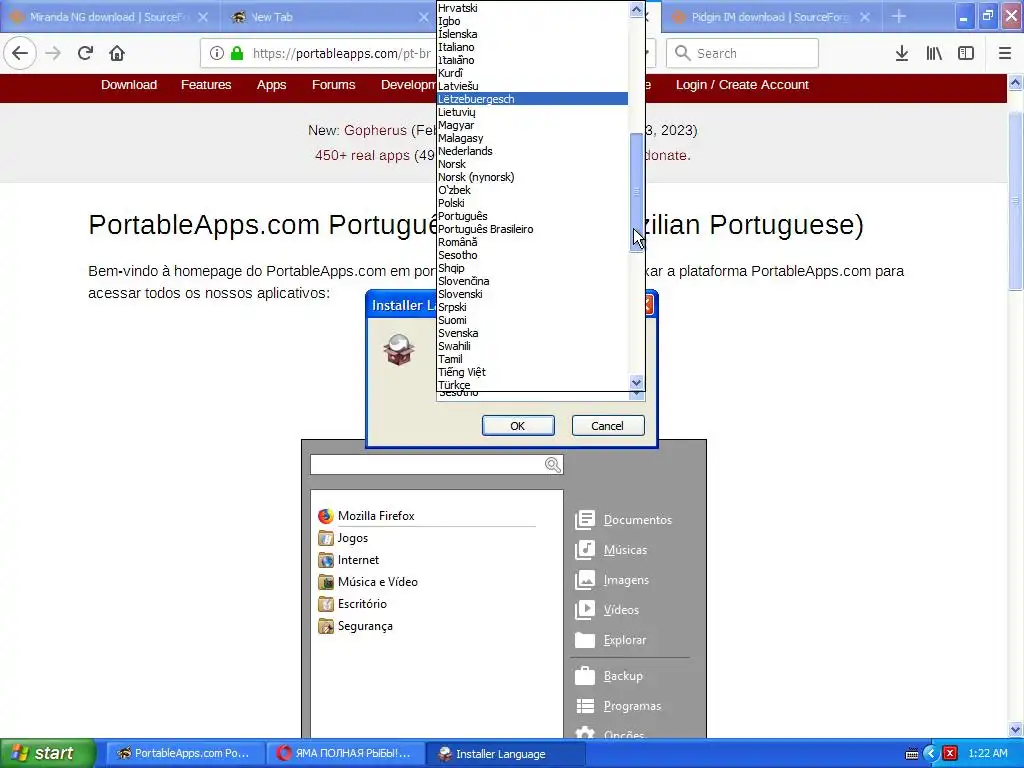
Task: Click the Explorar folder icon
Action: pos(584,640)
